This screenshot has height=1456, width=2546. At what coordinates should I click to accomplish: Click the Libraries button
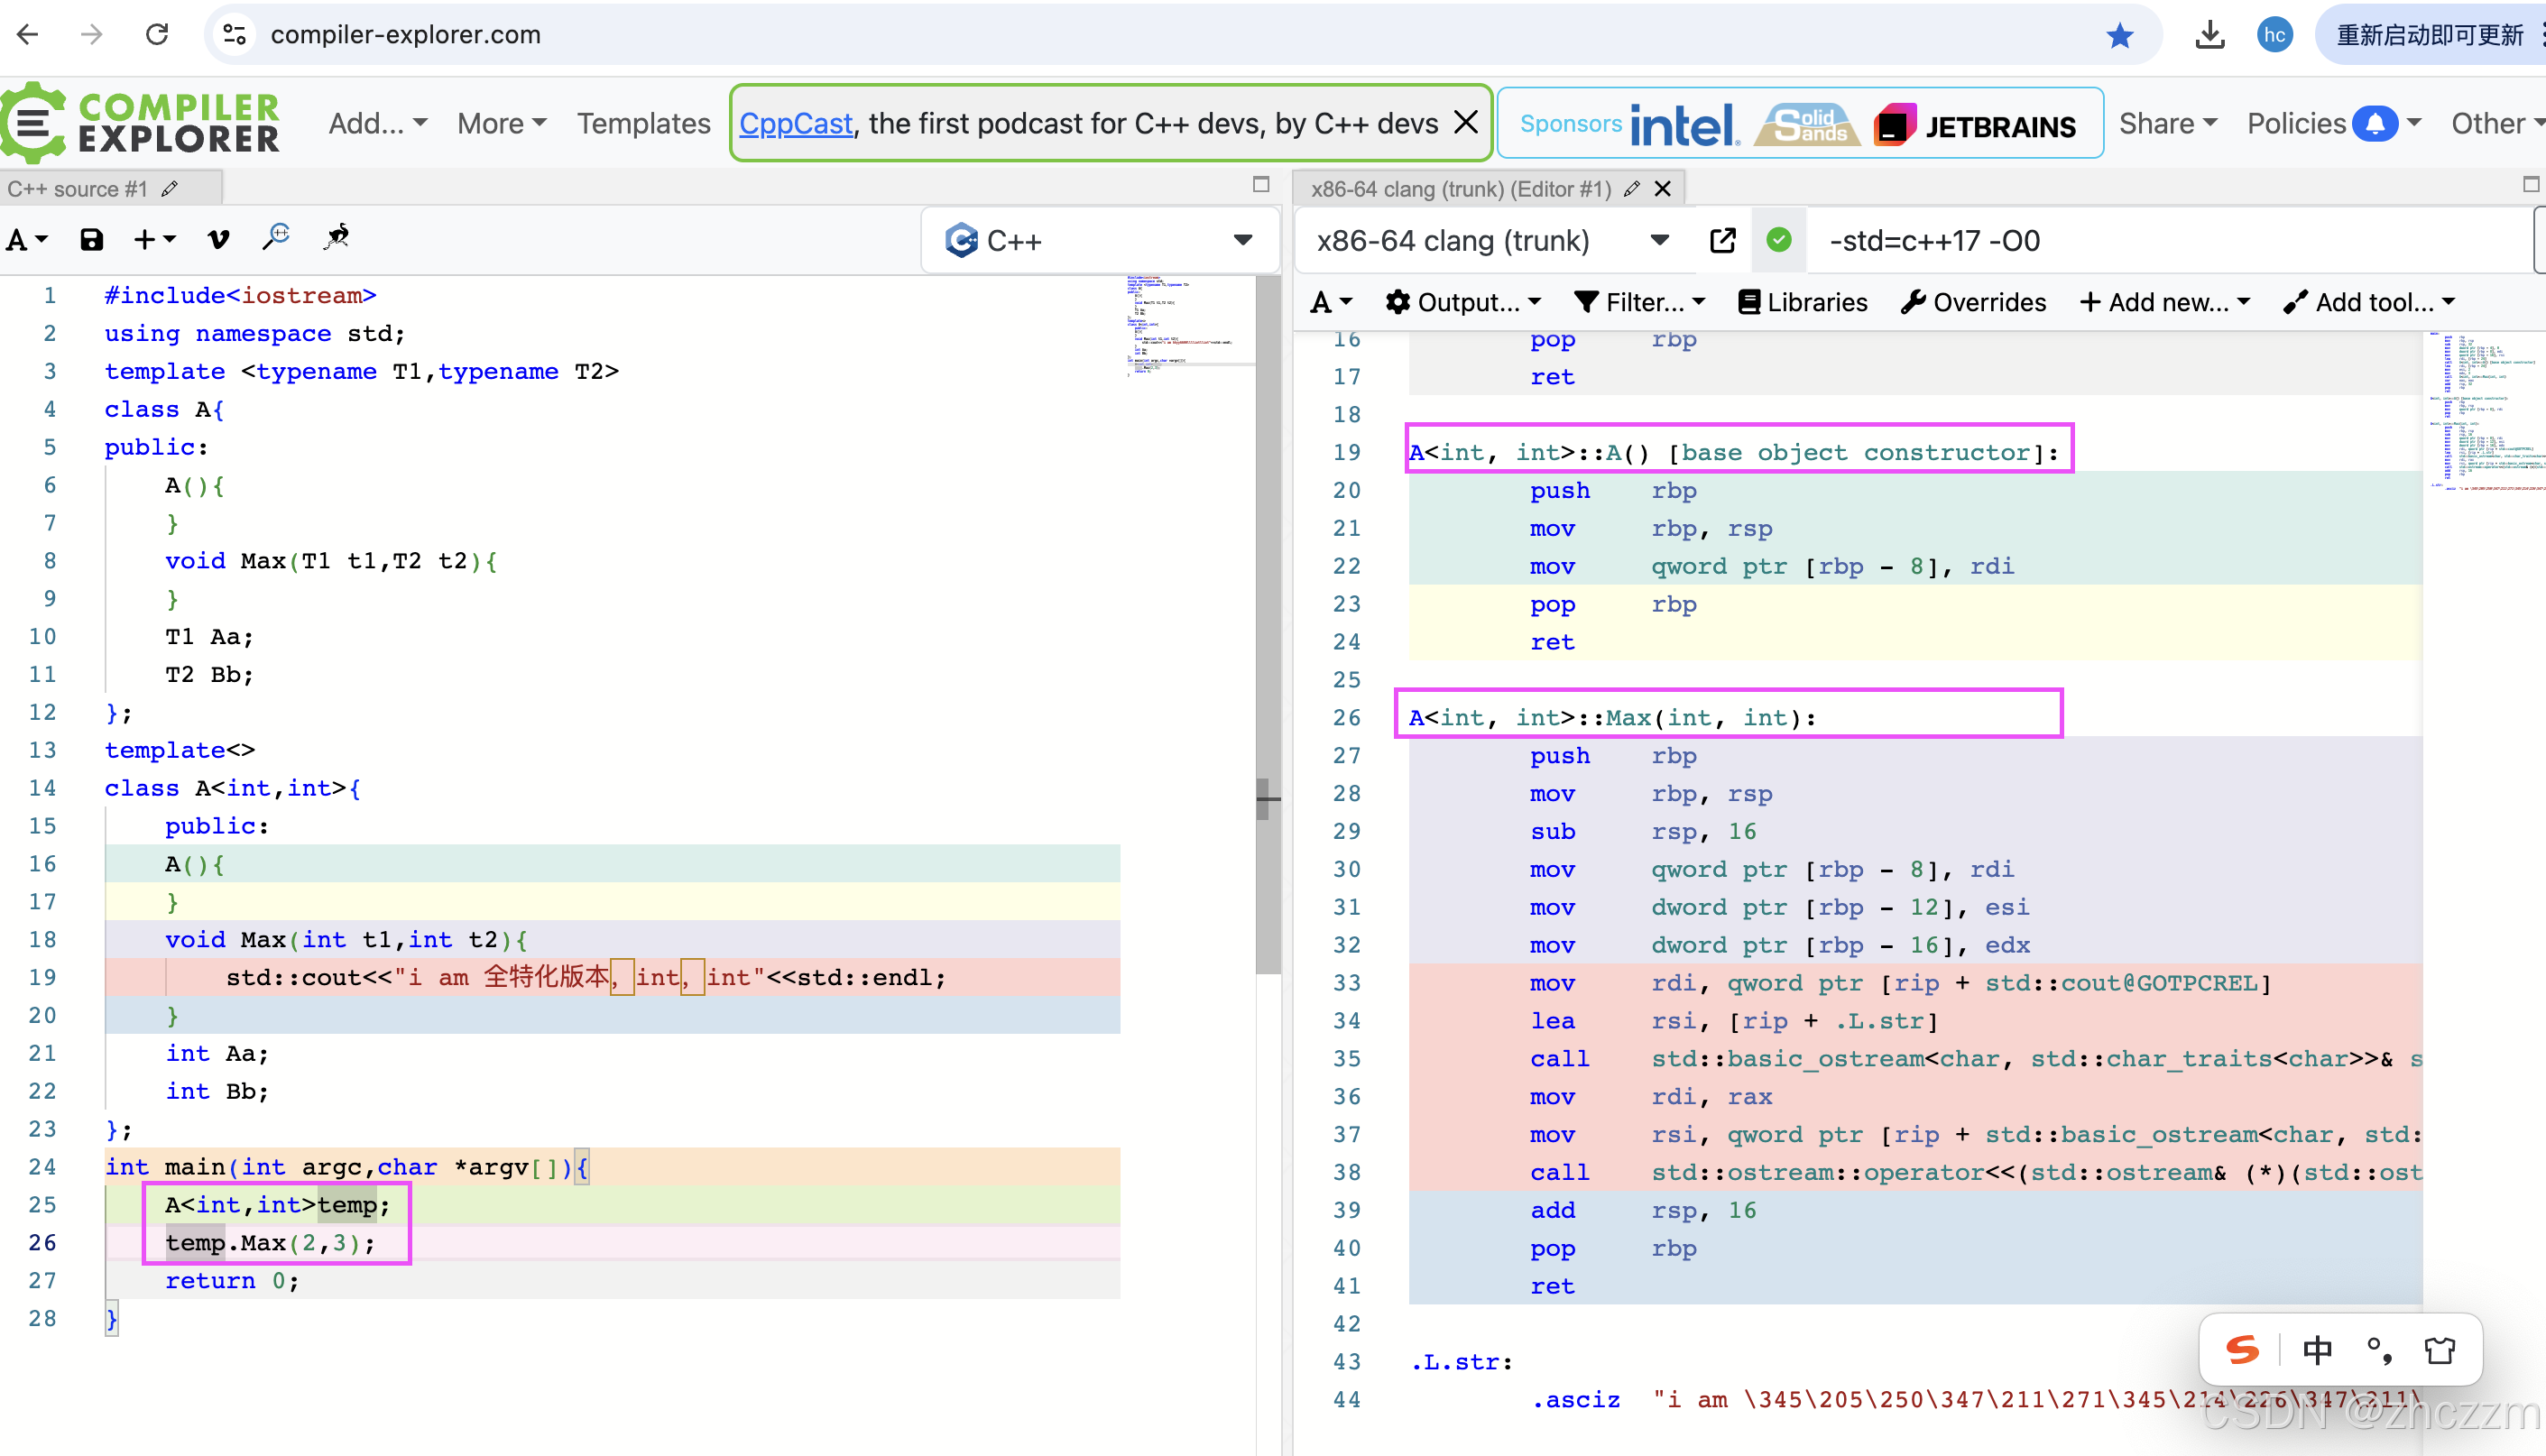tap(1803, 302)
